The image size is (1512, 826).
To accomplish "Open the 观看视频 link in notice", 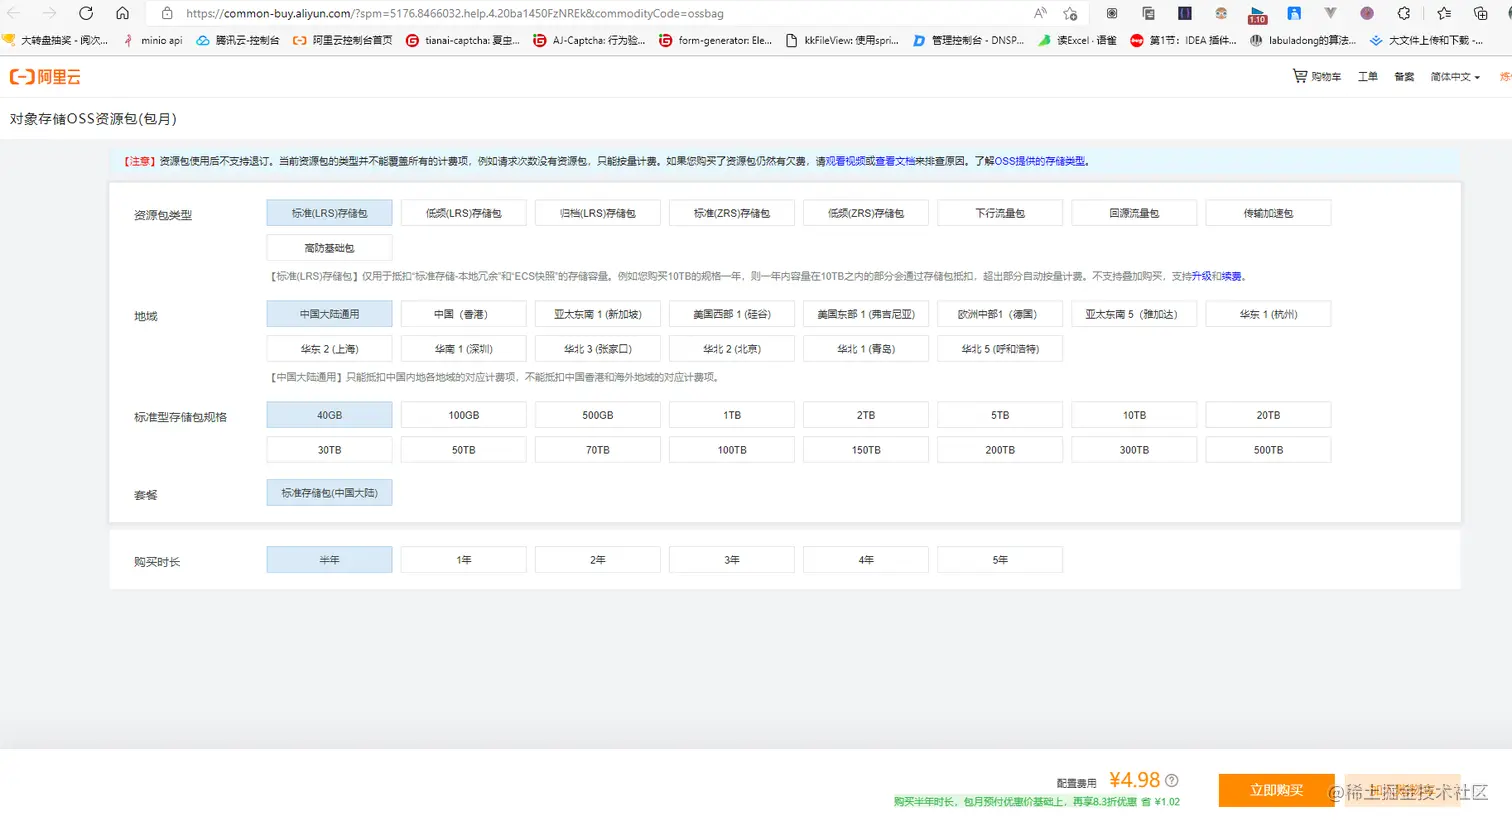I will (845, 161).
